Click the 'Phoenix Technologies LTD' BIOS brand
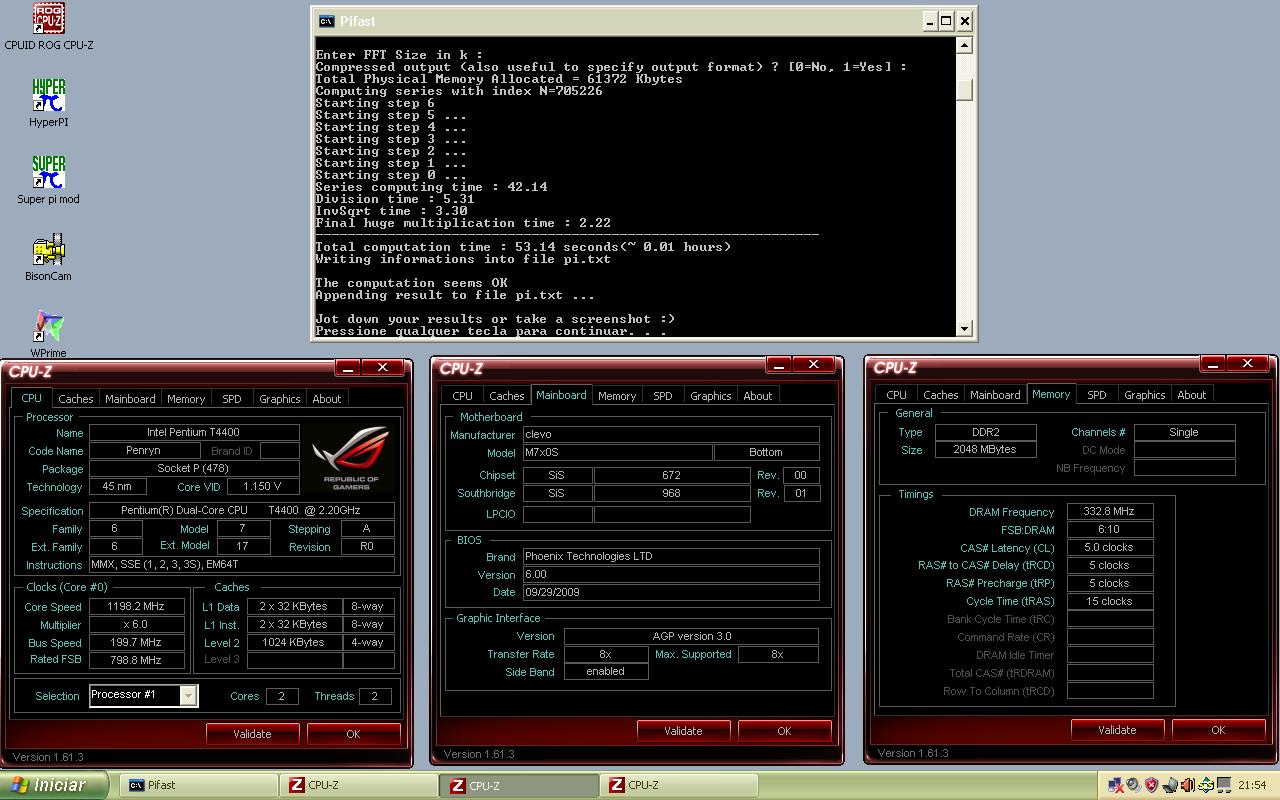The image size is (1280, 800). point(671,556)
